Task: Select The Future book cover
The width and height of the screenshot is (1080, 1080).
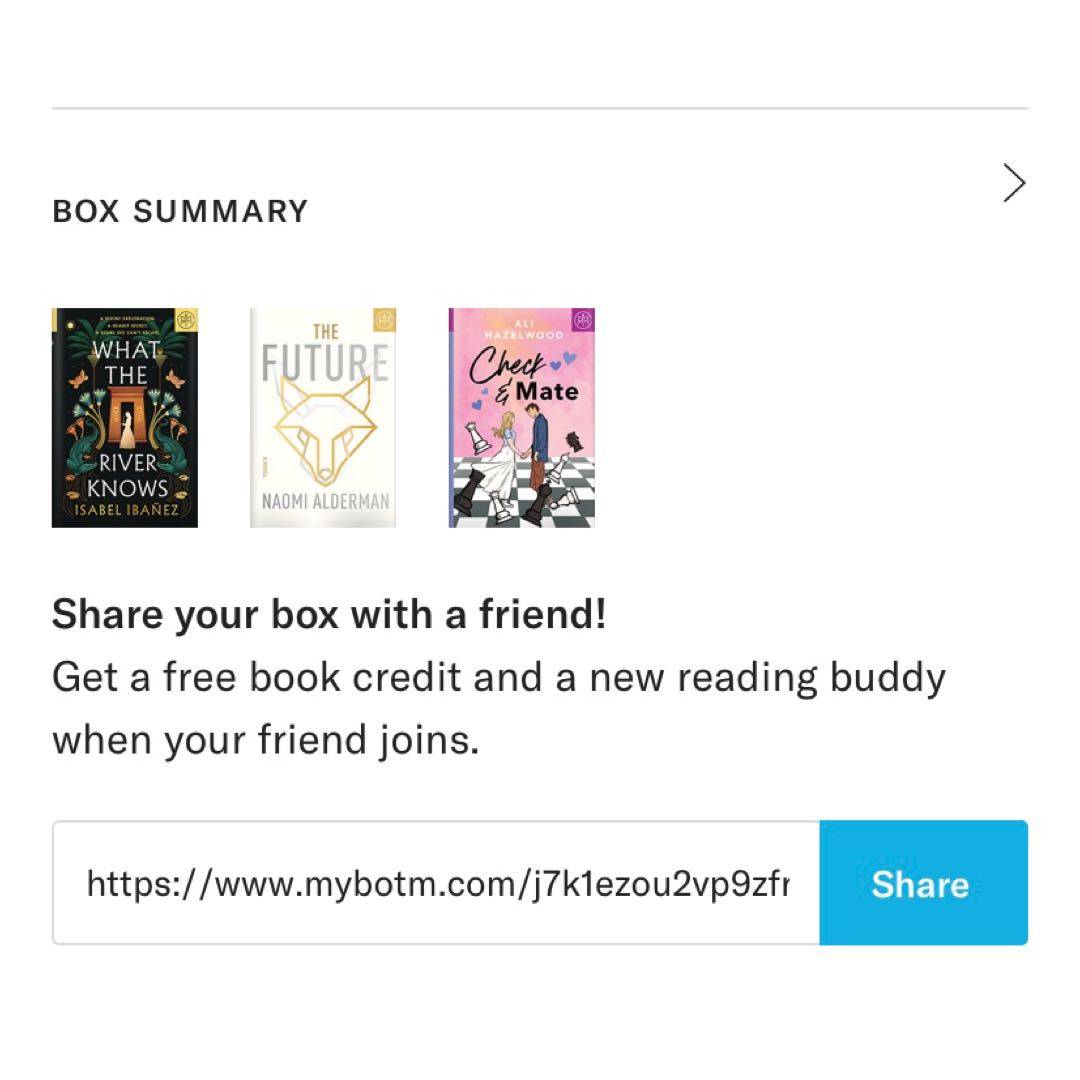Action: 323,417
